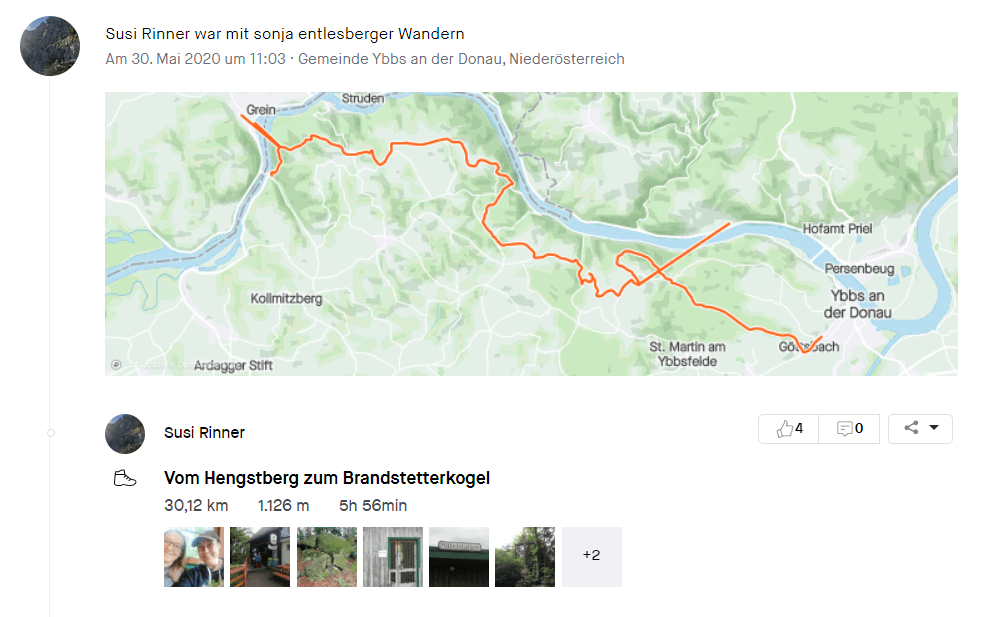
Task: Click the share icon
Action: click(x=911, y=427)
